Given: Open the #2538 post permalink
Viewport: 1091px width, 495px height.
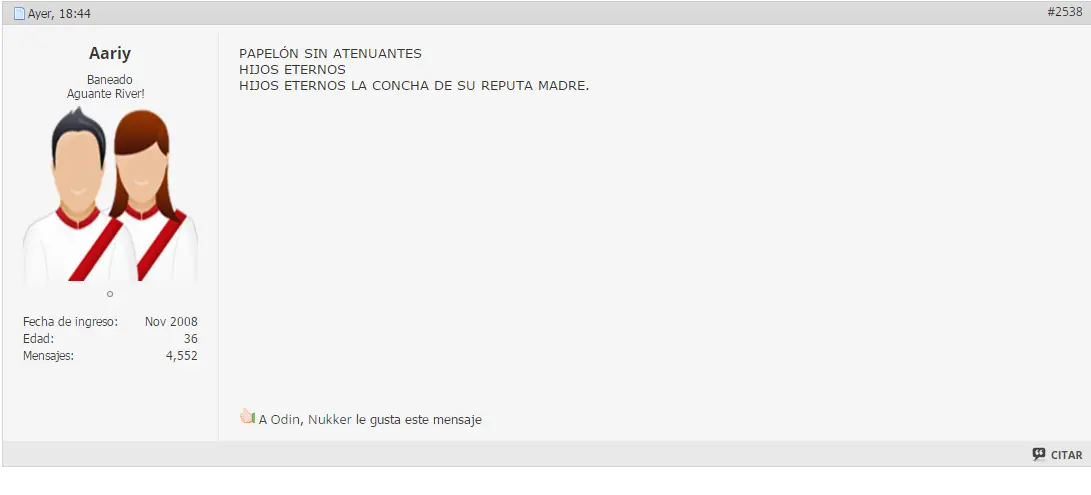Looking at the screenshot, I should pos(1065,12).
